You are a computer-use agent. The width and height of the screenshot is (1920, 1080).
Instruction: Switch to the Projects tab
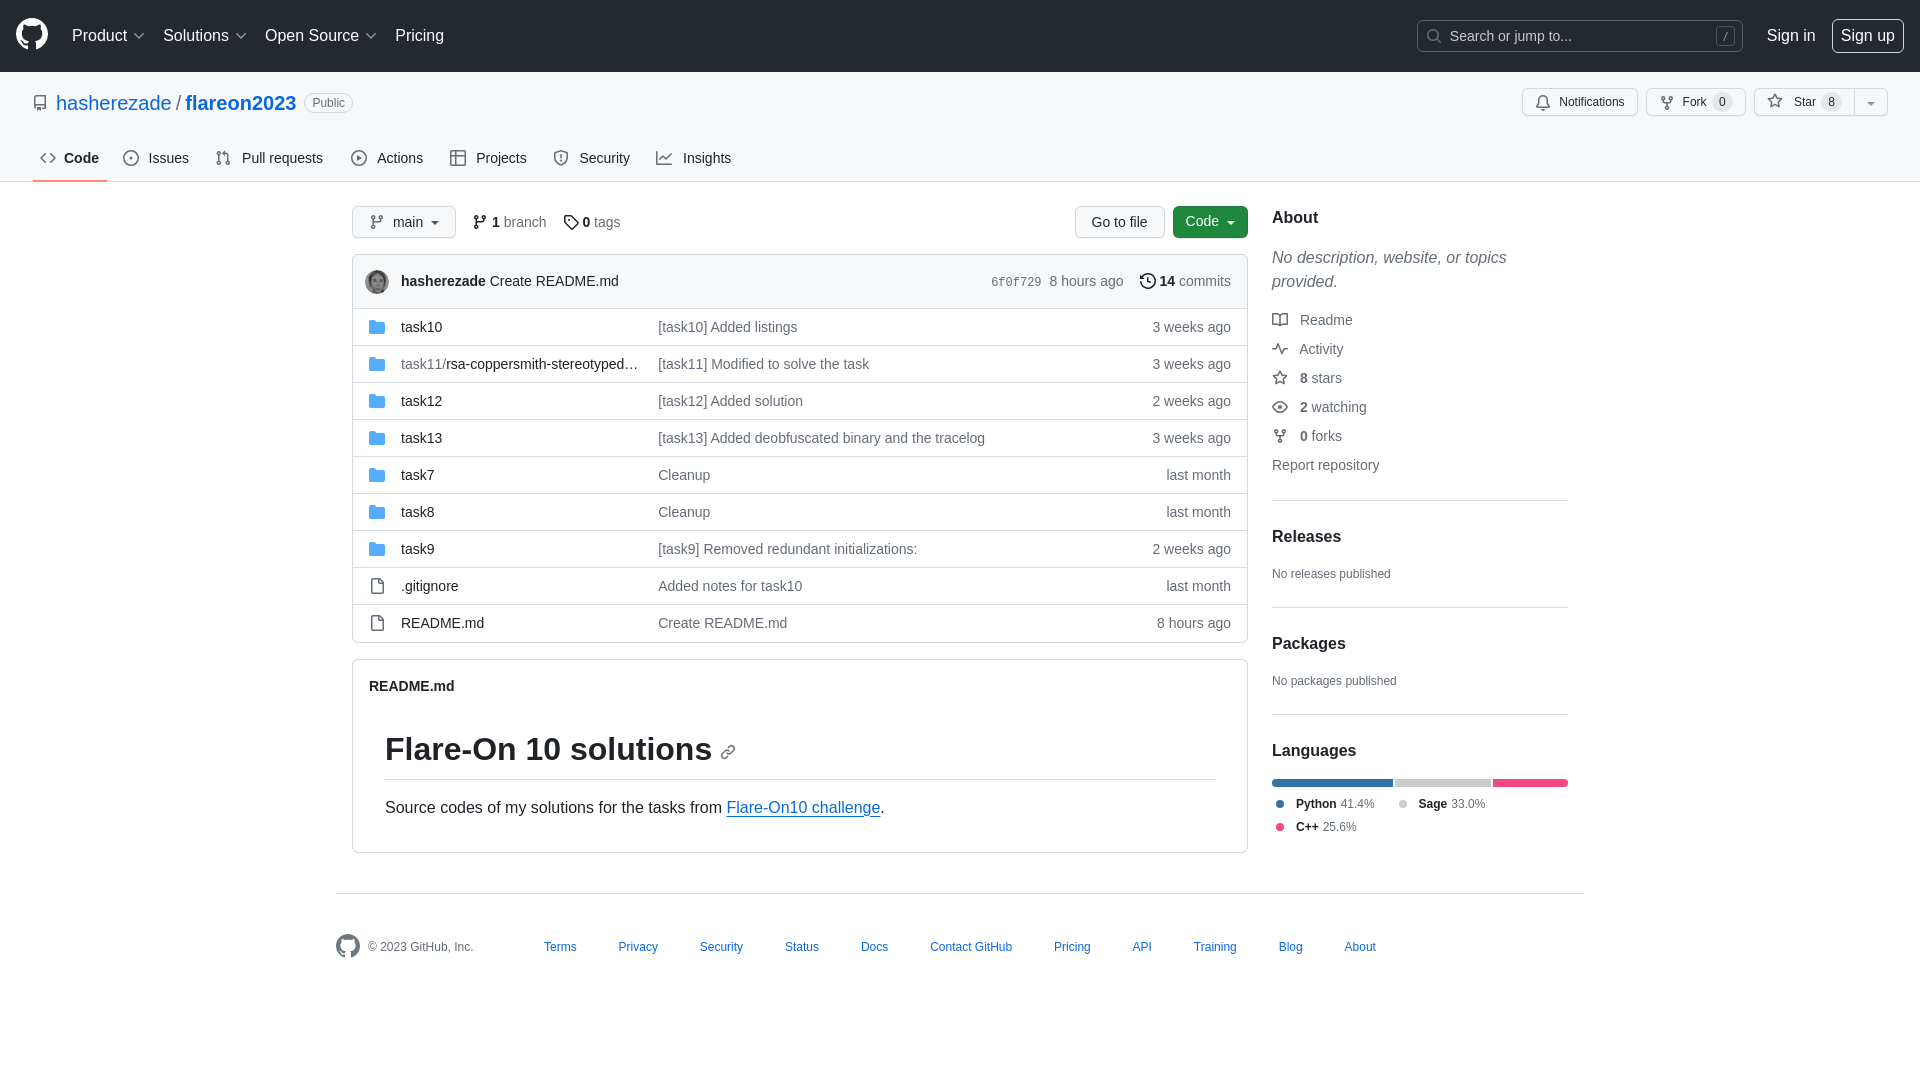pyautogui.click(x=488, y=158)
